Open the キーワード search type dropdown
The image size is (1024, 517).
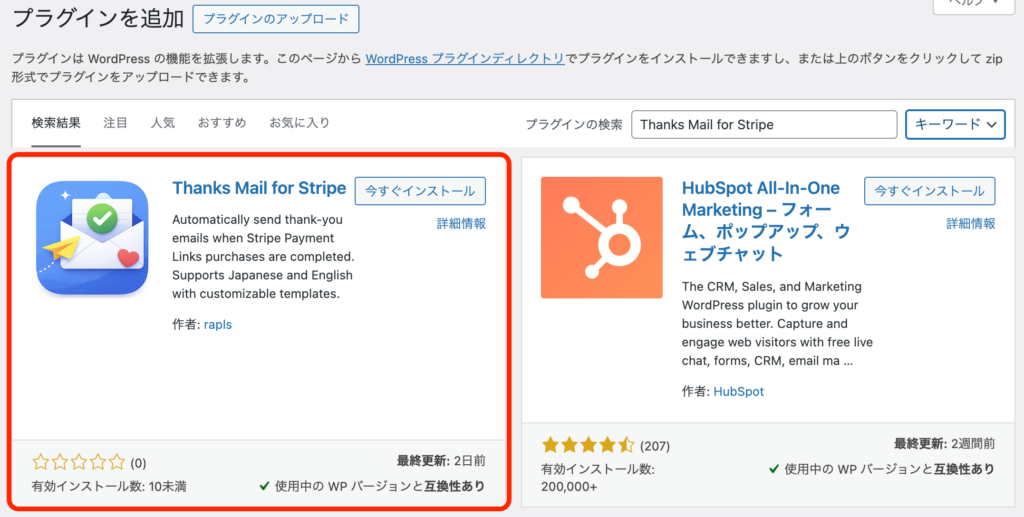pos(955,124)
